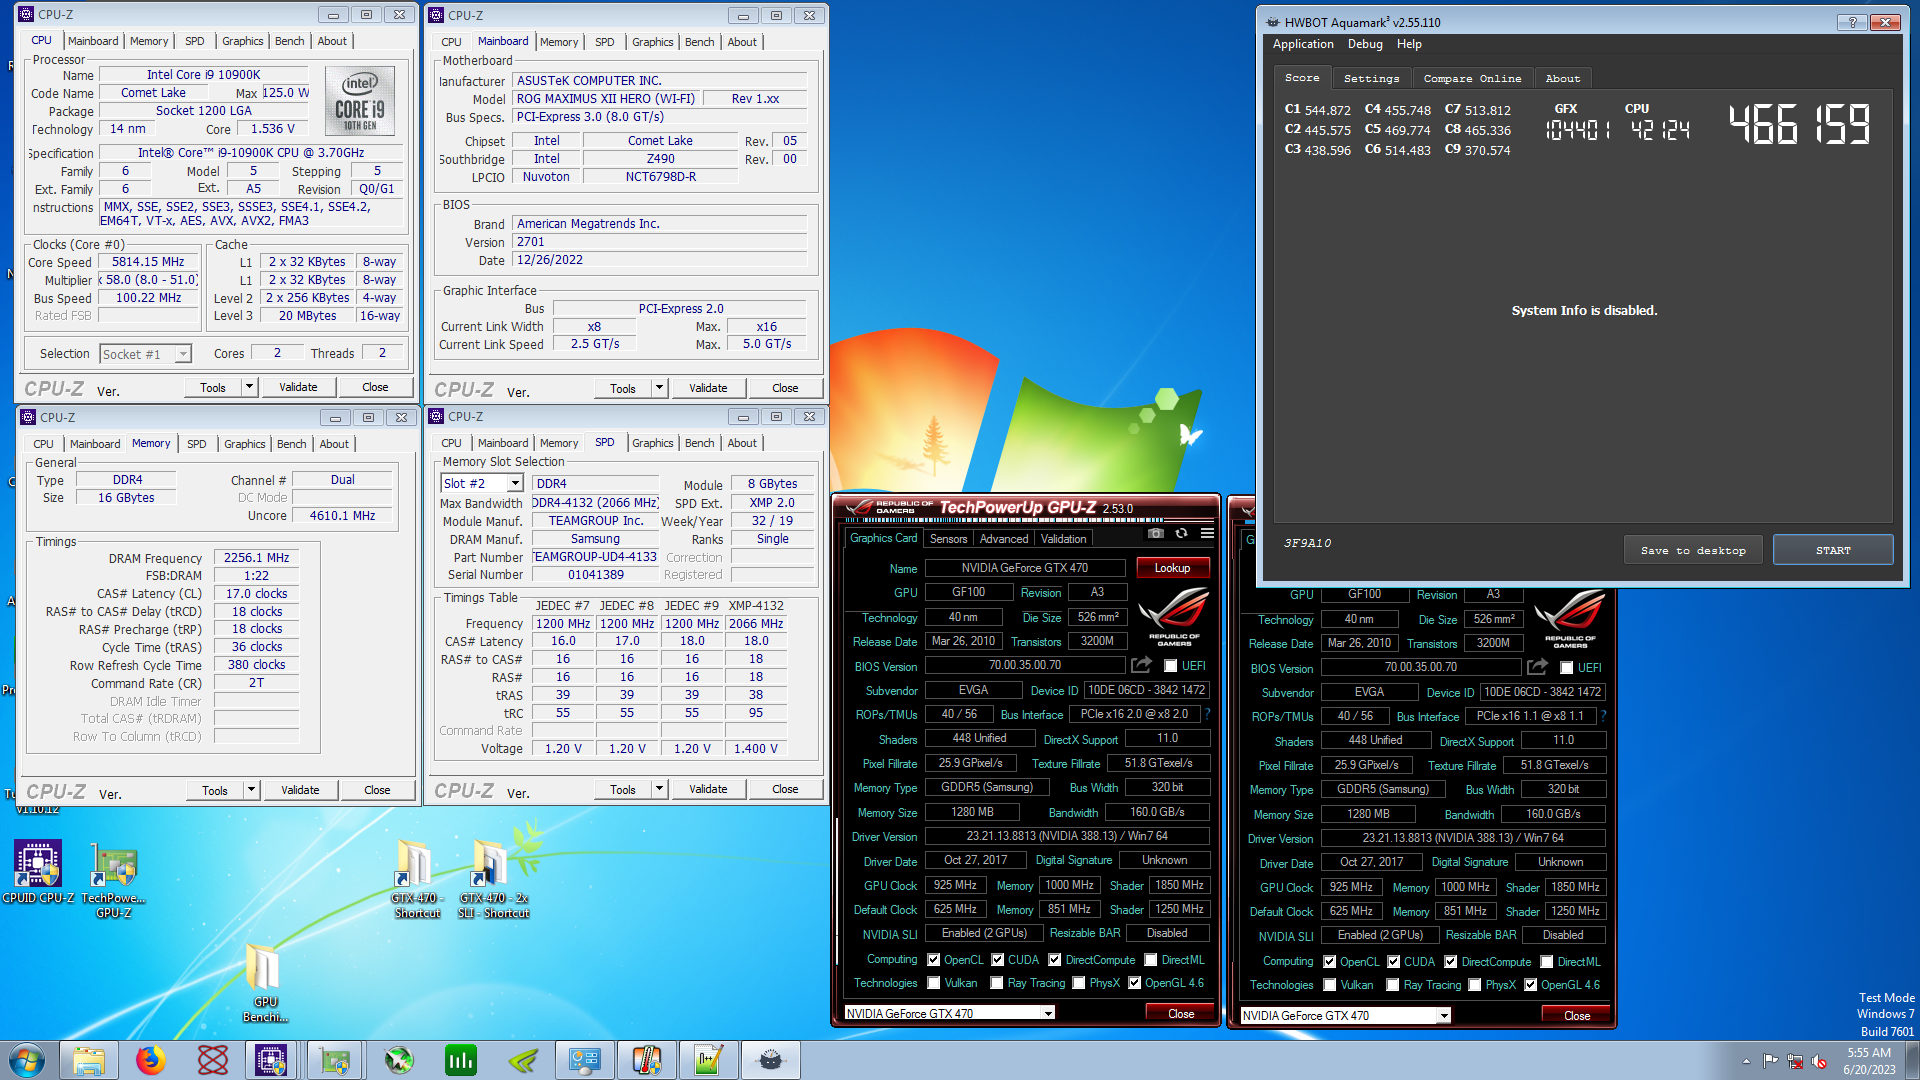Image resolution: width=1920 pixels, height=1080 pixels.
Task: Click the thermometer taskbar icon
Action: pyautogui.click(x=647, y=1060)
